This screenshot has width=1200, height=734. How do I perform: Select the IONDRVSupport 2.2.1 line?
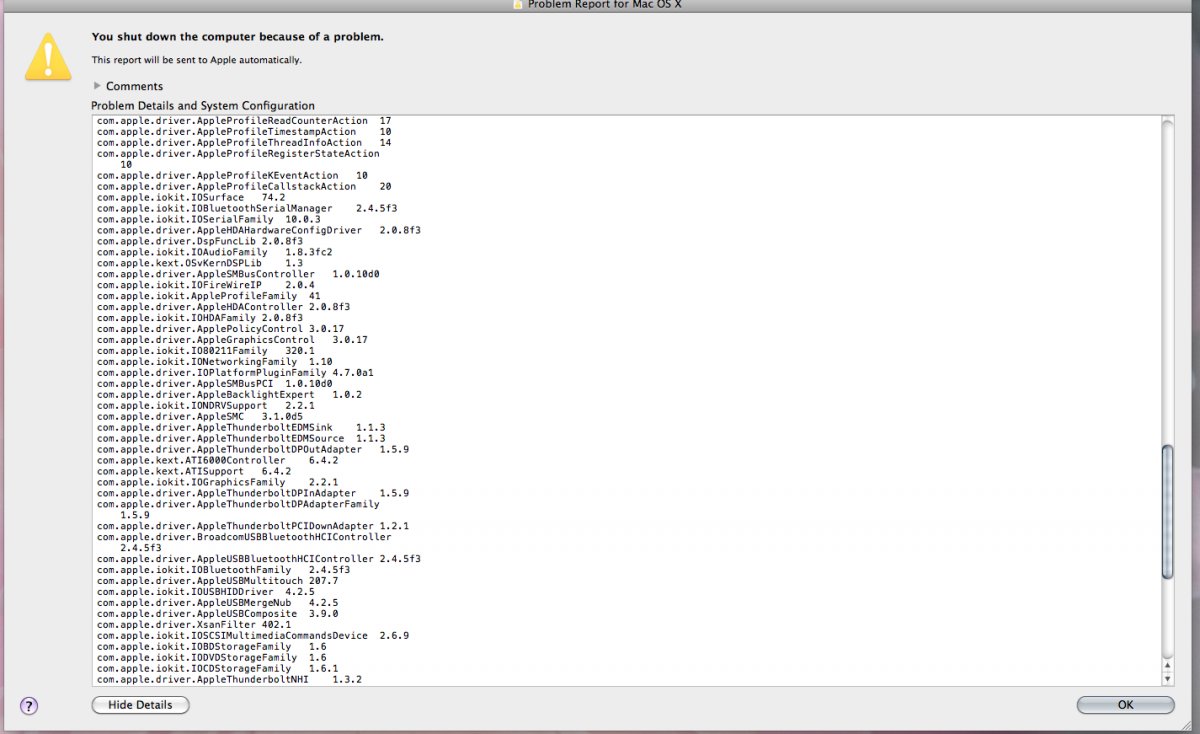coord(206,406)
